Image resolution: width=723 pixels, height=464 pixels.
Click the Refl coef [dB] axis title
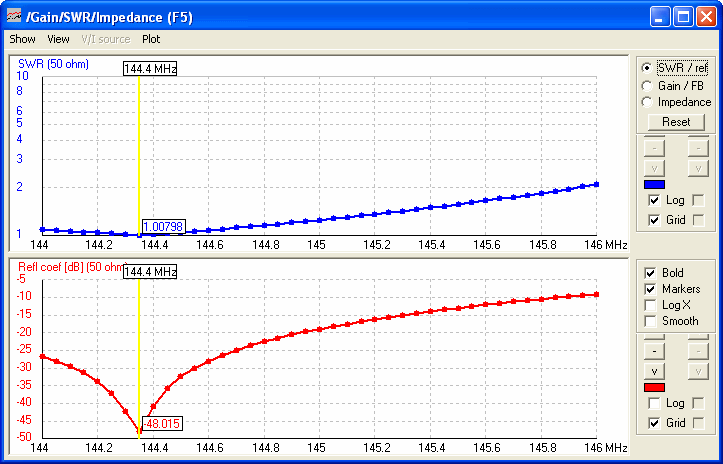click(71, 267)
